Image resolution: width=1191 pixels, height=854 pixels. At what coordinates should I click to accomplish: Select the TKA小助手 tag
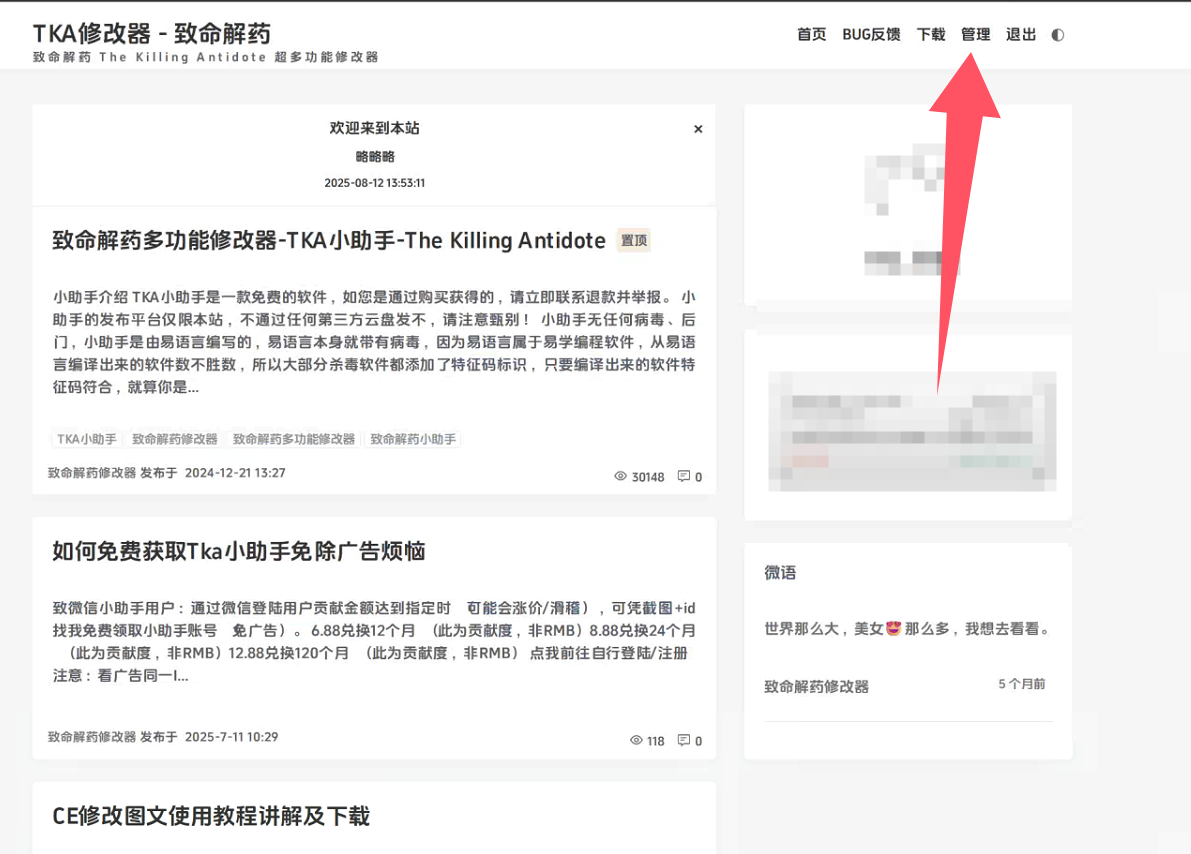pos(86,439)
